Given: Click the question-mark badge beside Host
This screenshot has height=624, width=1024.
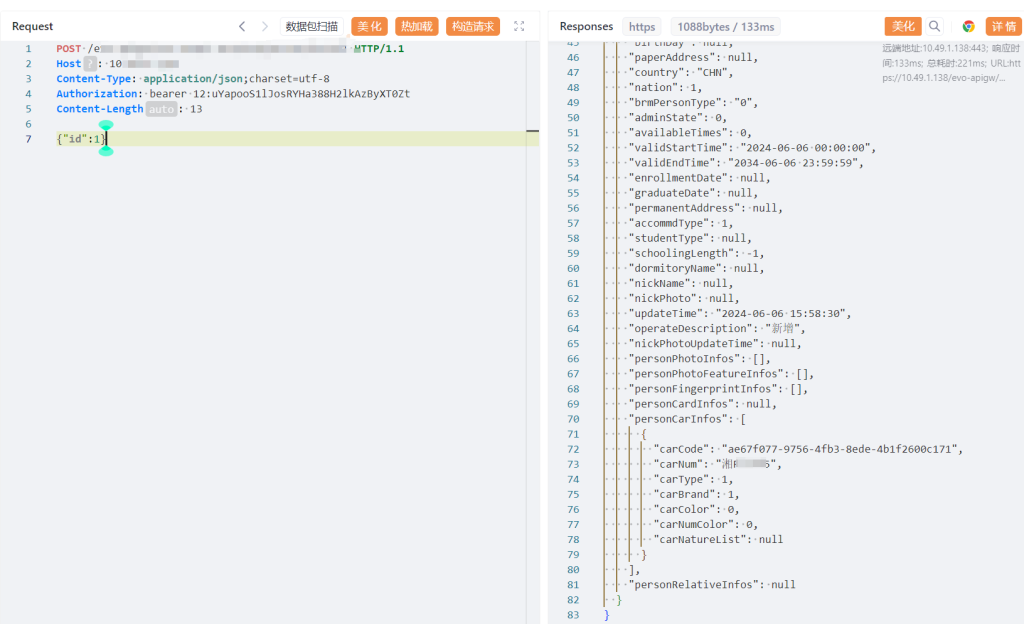Looking at the screenshot, I should click(90, 64).
